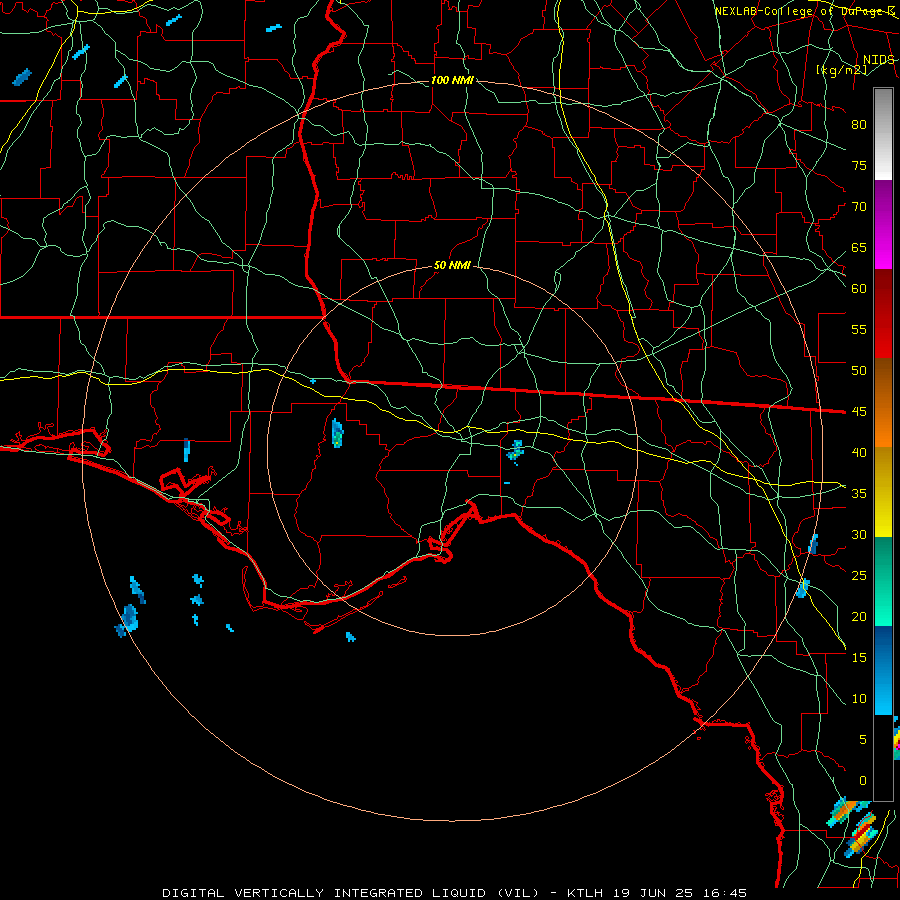Click the 10 value on the color scale
The height and width of the screenshot is (900, 900).
pyautogui.click(x=859, y=699)
